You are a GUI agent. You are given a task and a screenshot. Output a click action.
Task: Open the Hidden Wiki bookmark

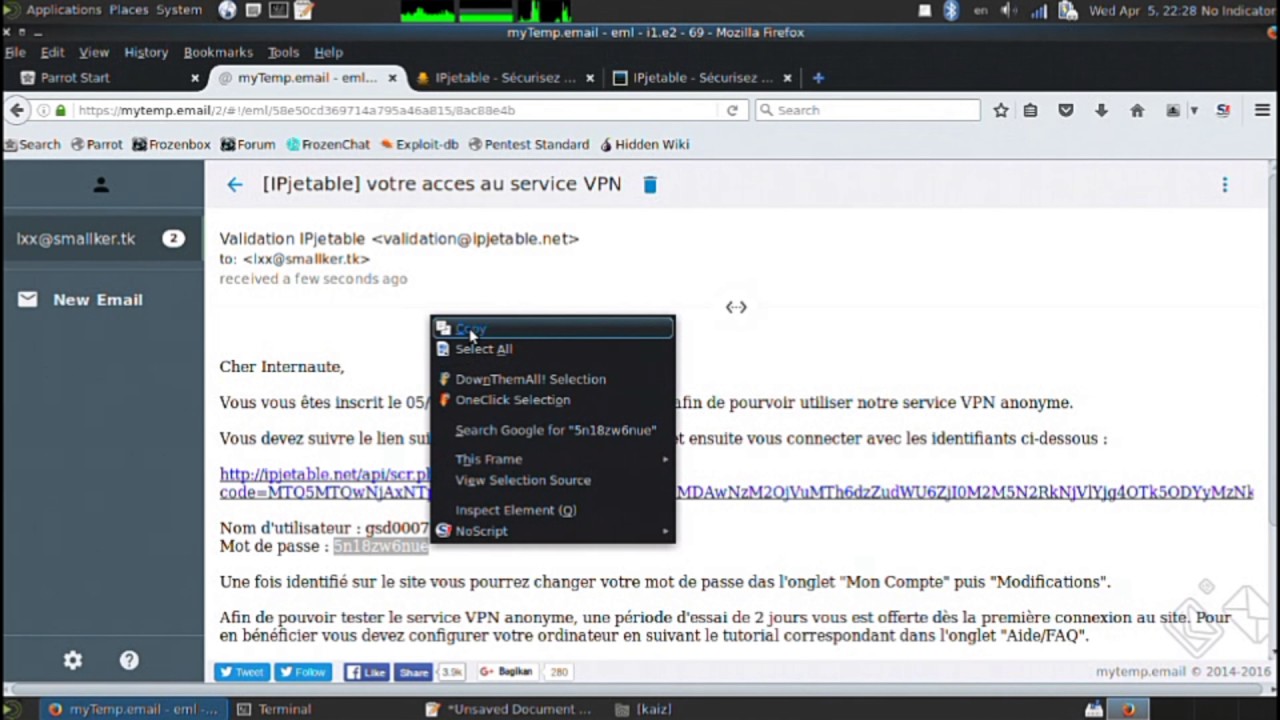[644, 144]
